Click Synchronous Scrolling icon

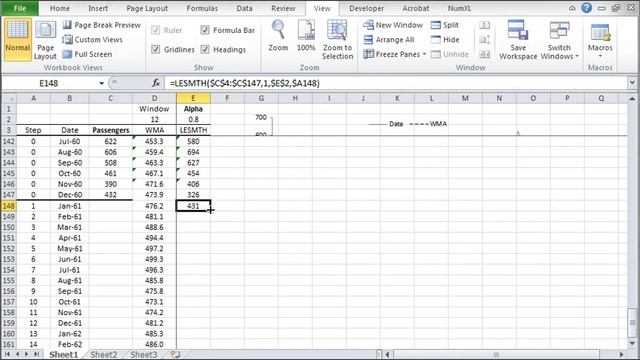click(484, 40)
